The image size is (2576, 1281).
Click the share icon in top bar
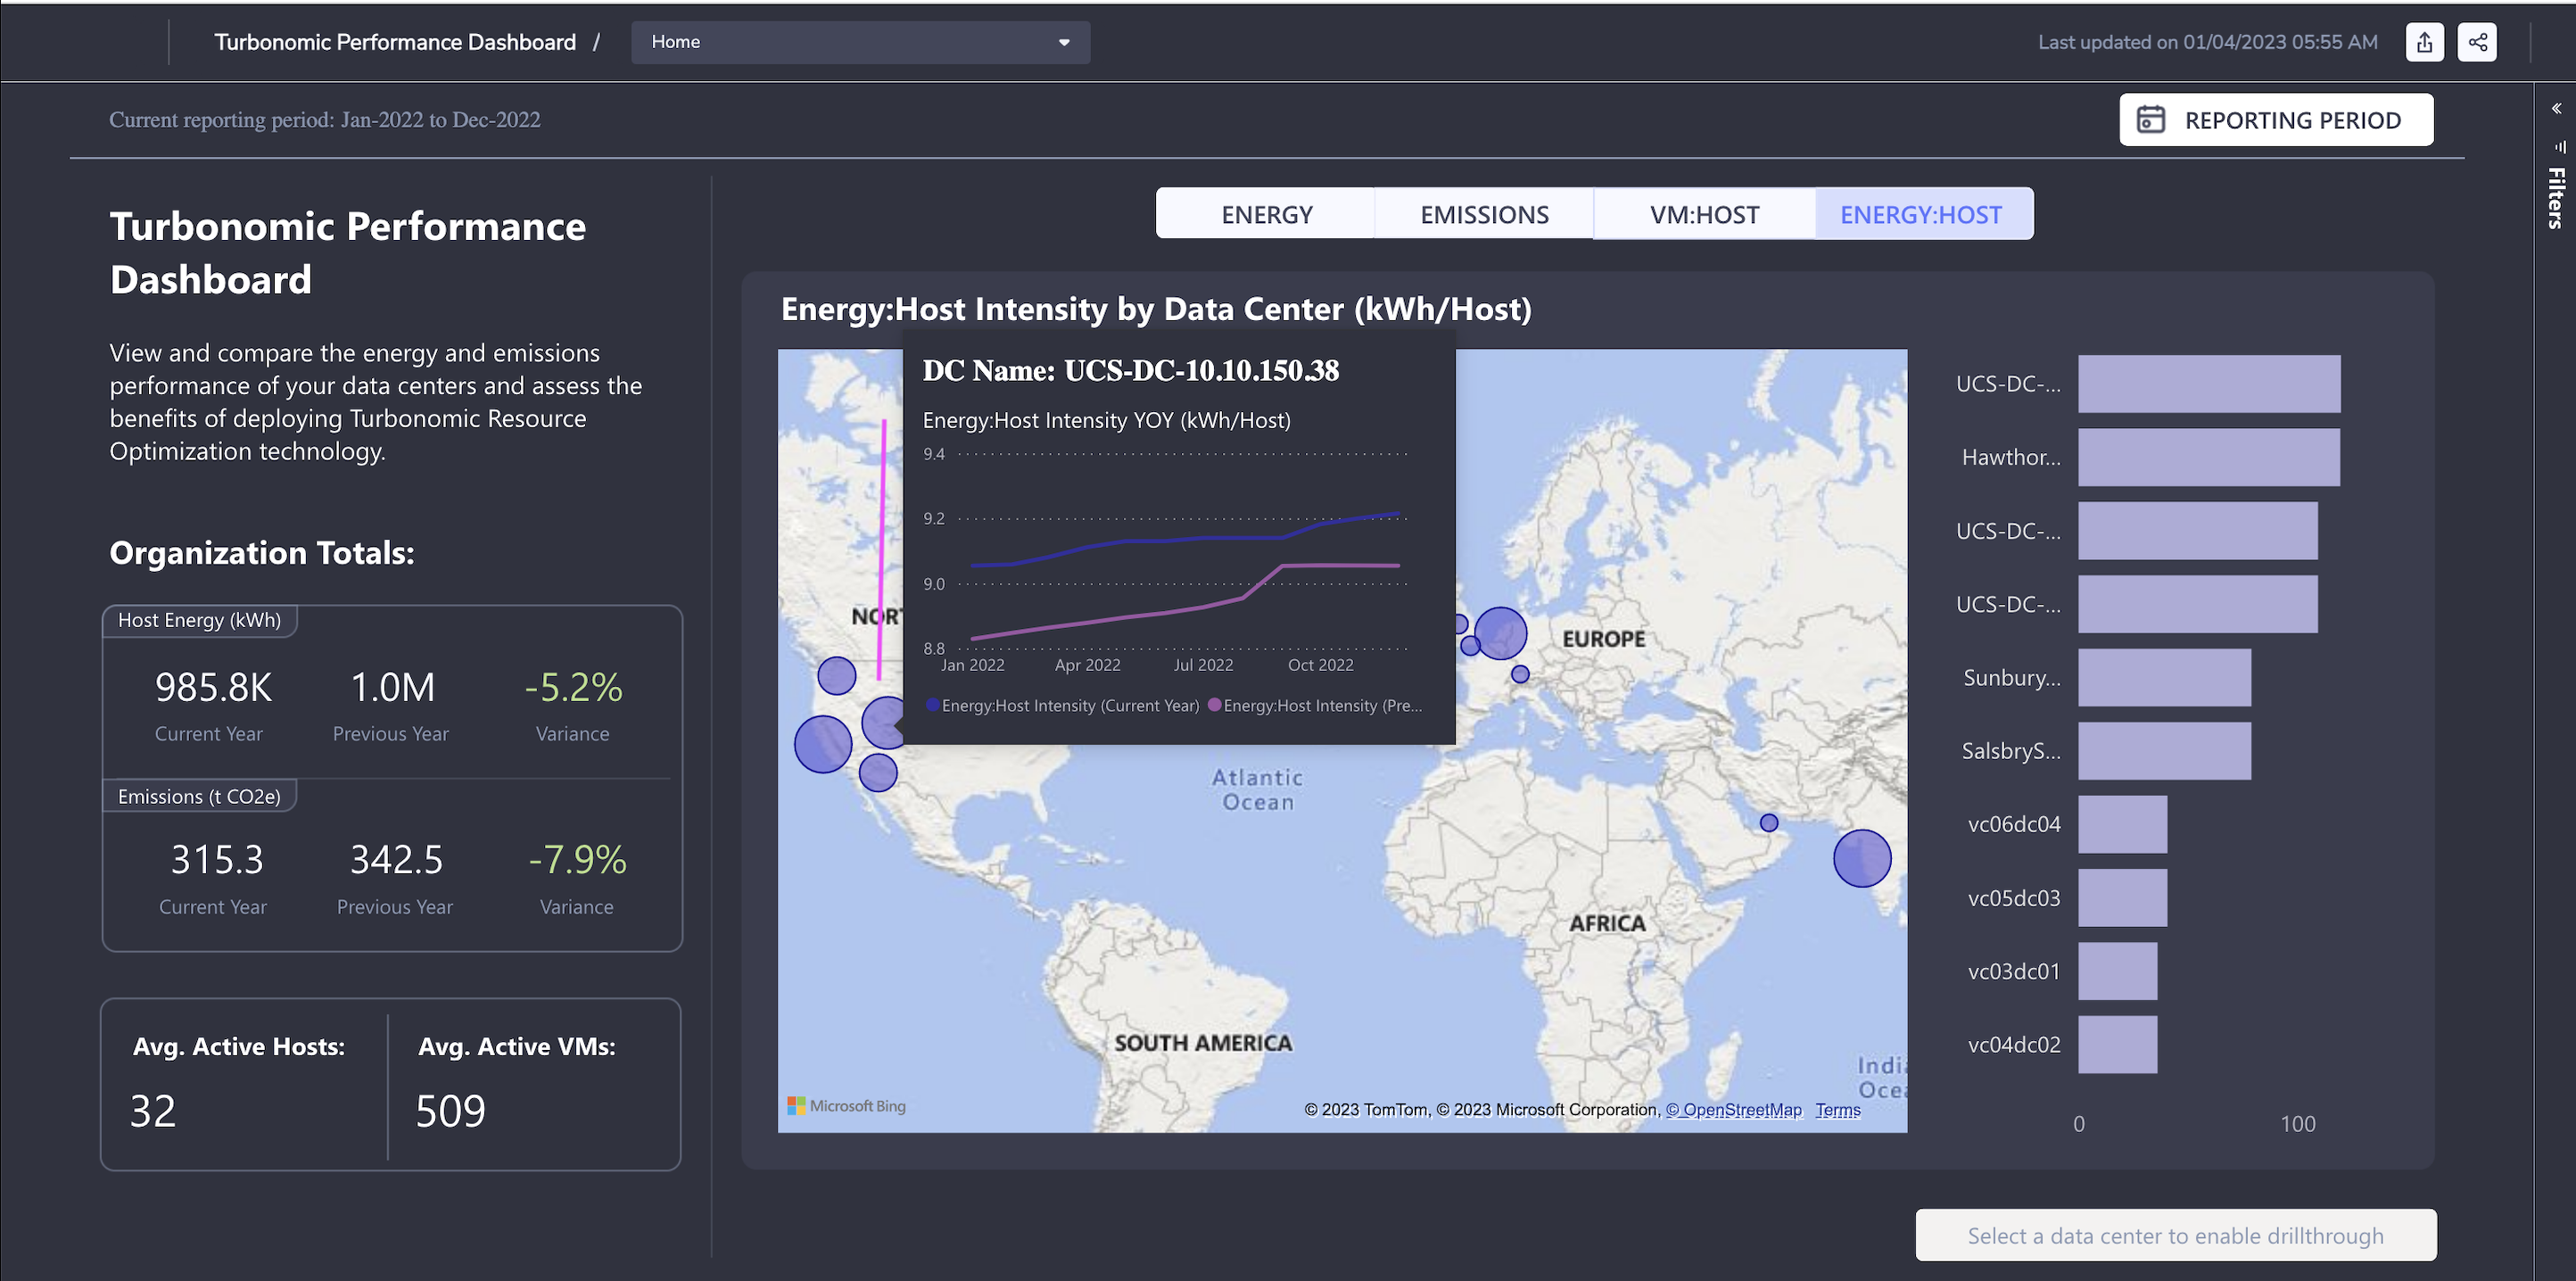pos(2477,42)
